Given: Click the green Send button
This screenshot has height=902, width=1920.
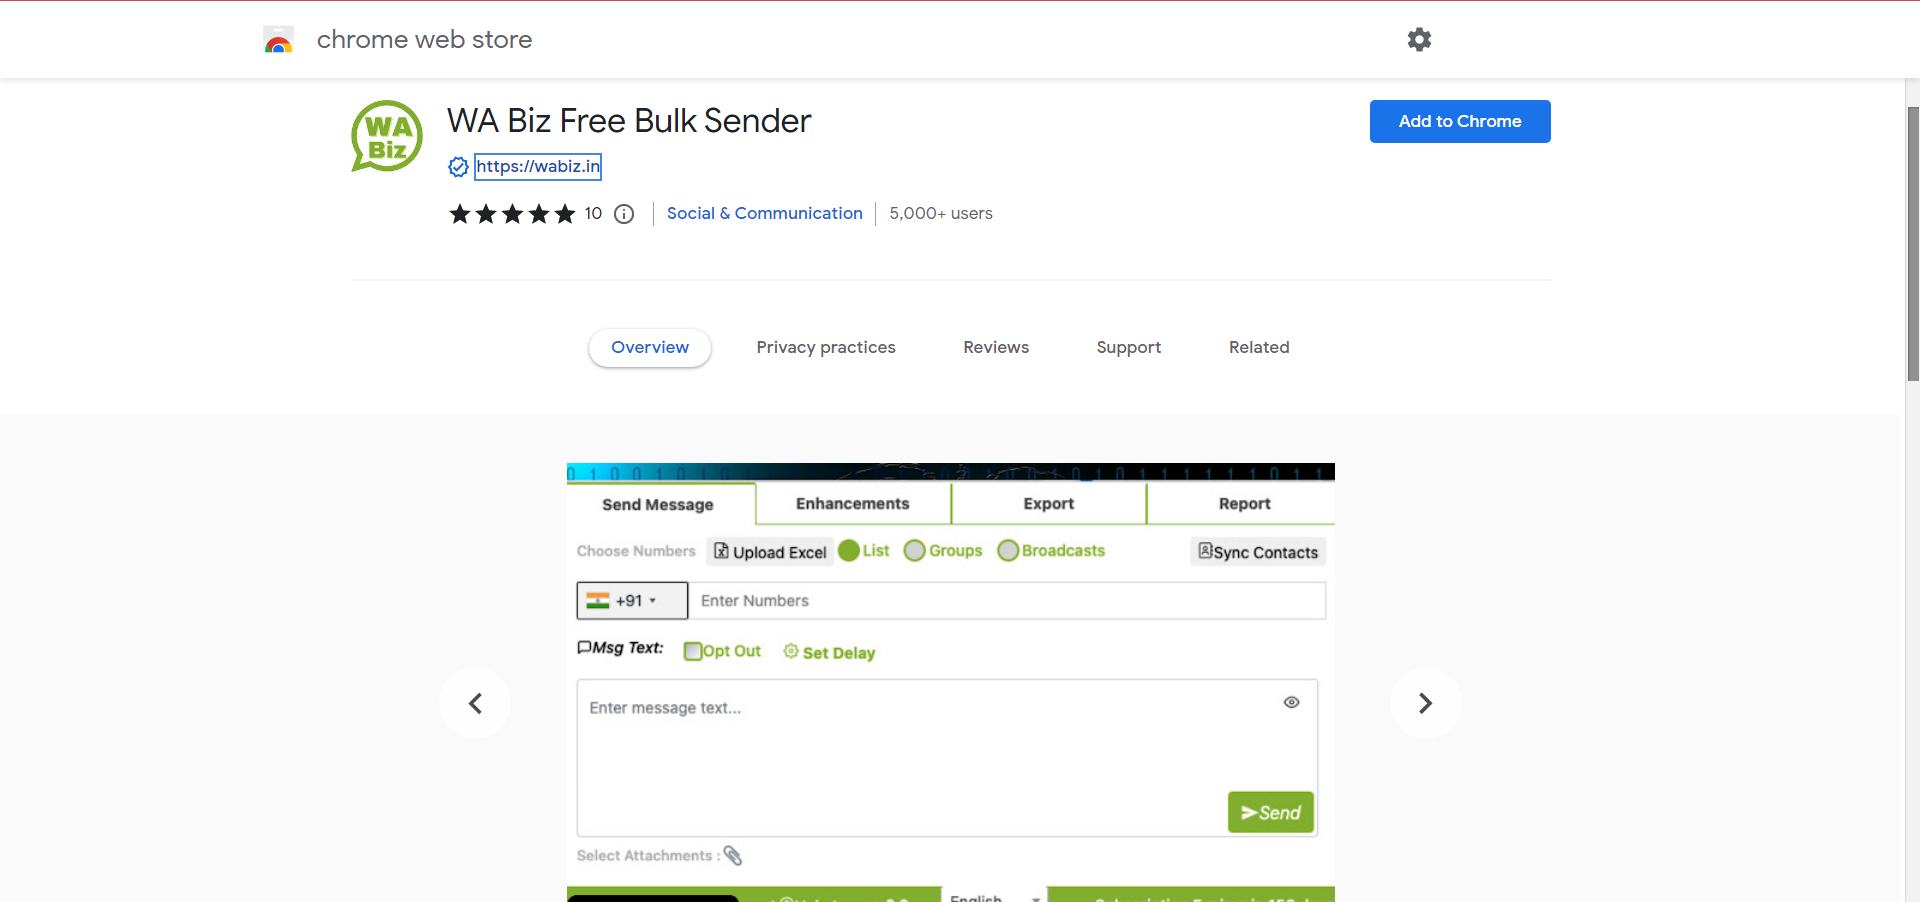Looking at the screenshot, I should pos(1270,812).
